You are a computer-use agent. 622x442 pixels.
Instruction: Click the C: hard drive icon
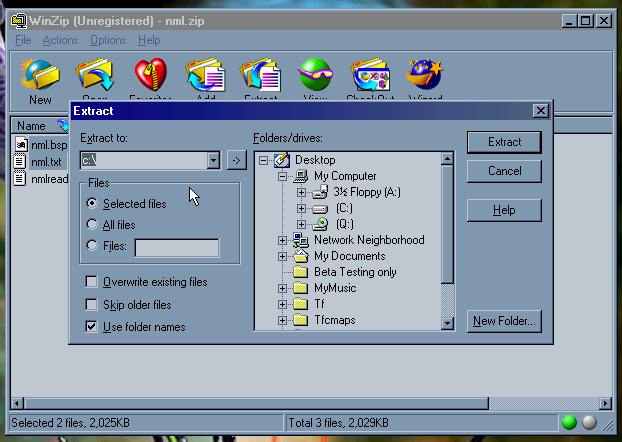click(320, 208)
